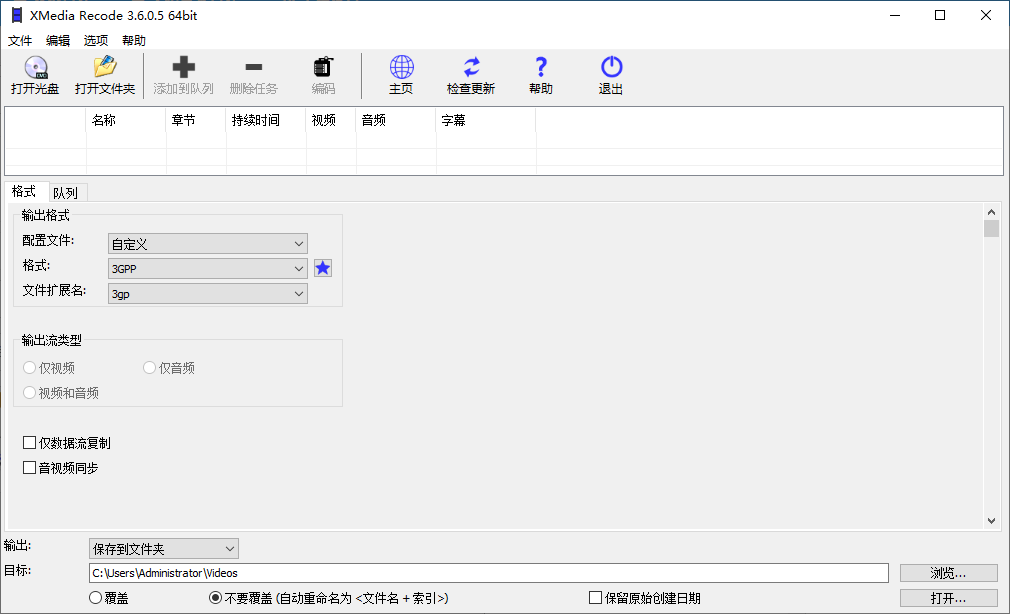Image resolution: width=1010 pixels, height=614 pixels.
Task: Expand the 文件扩展名 dropdown showing 3gp
Action: coord(207,294)
